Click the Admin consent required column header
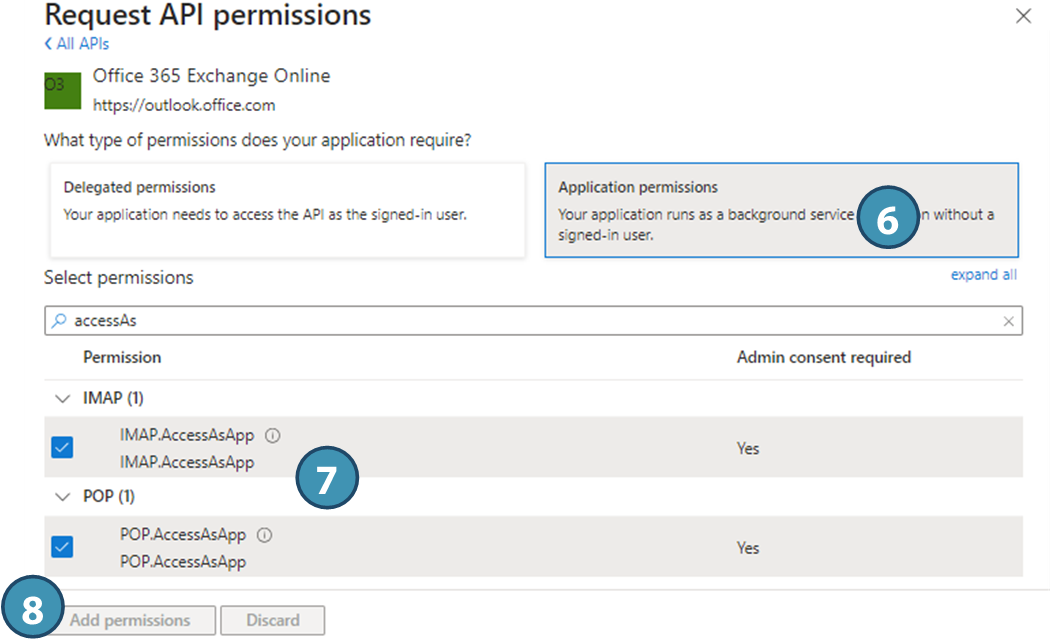Image resolution: width=1050 pixels, height=640 pixels. [x=823, y=357]
